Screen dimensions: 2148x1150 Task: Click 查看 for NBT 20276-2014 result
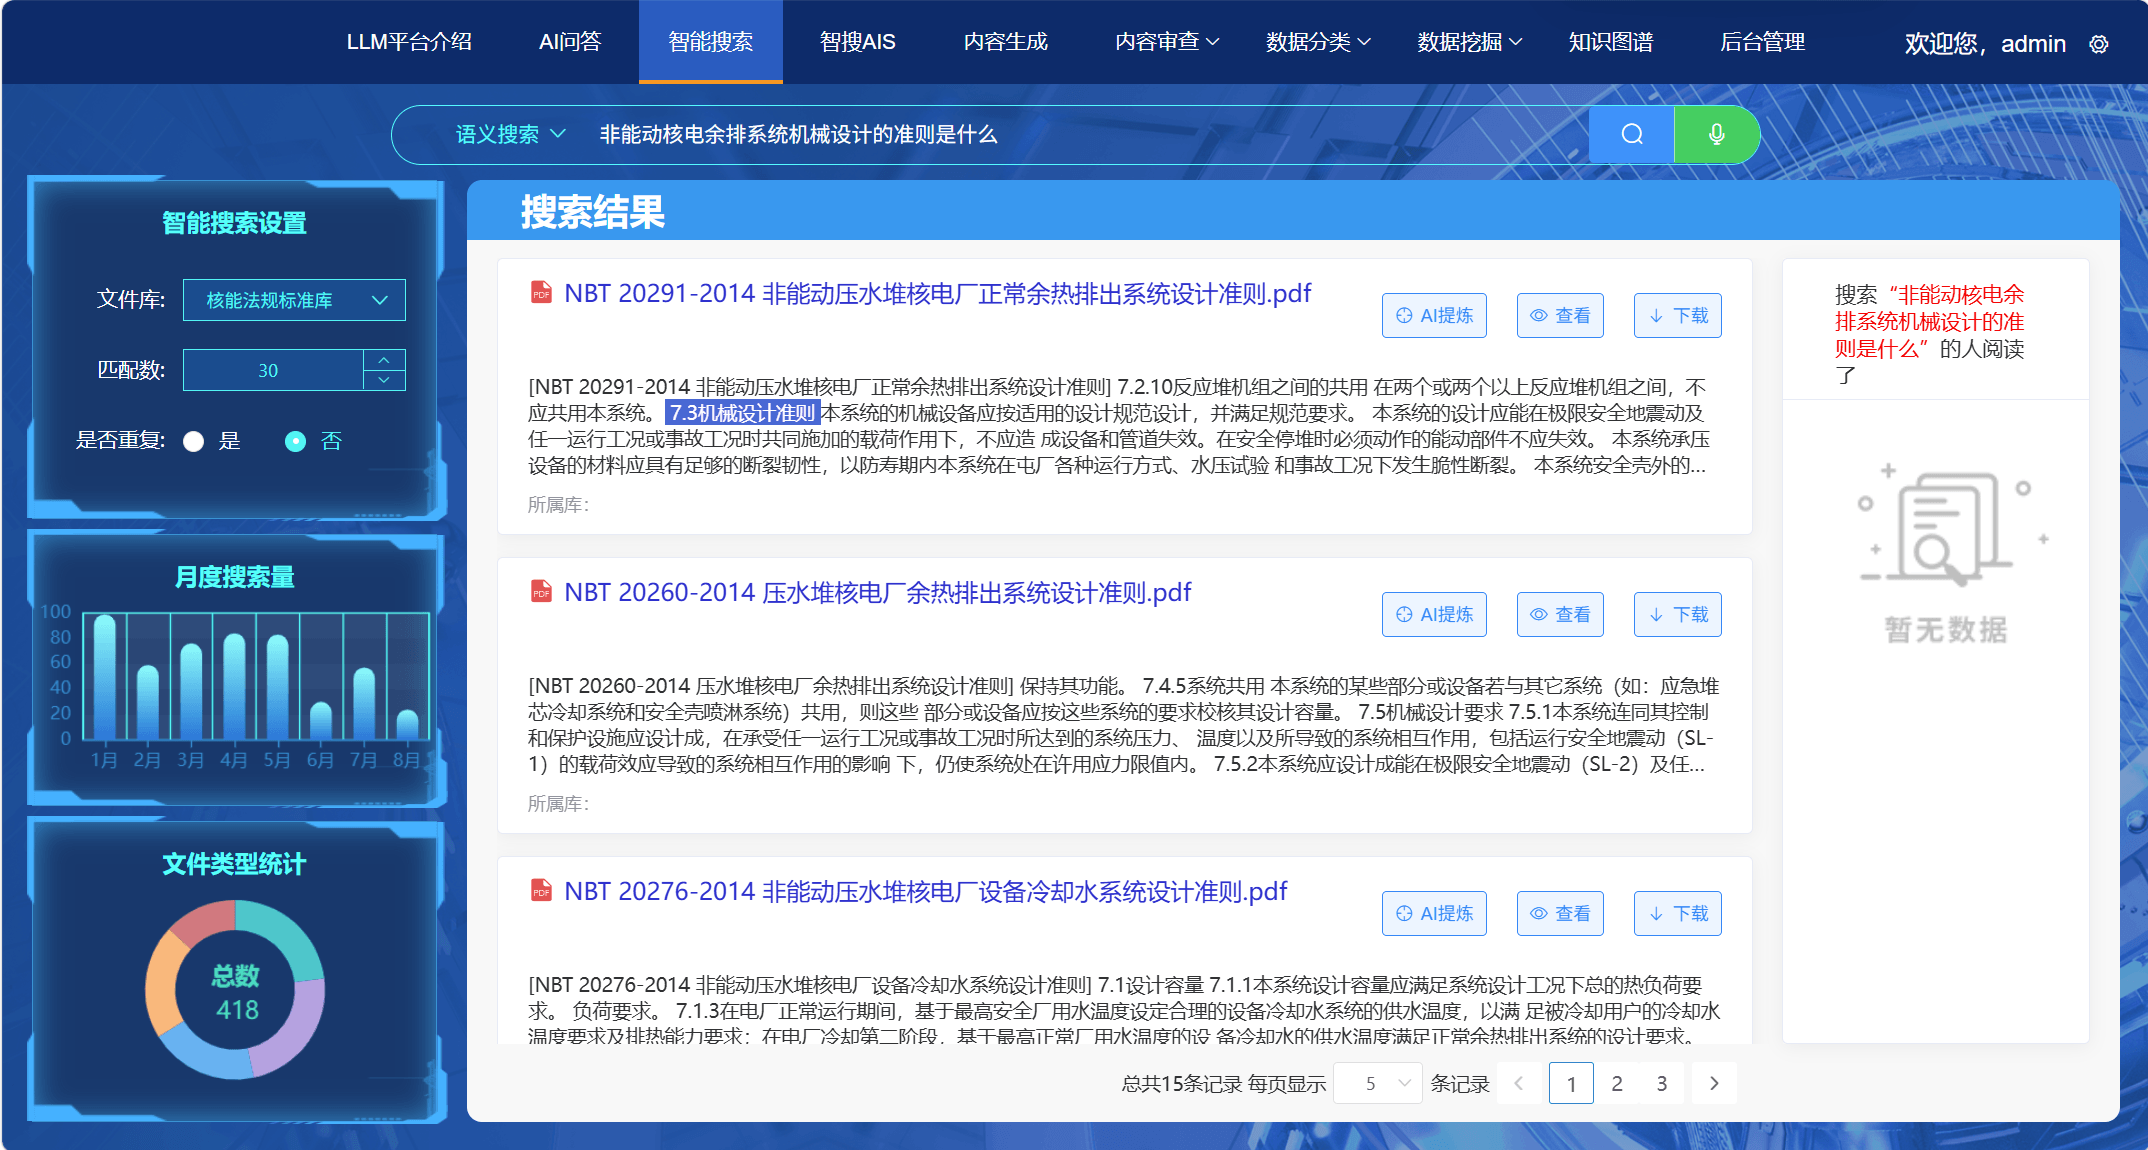1560,913
